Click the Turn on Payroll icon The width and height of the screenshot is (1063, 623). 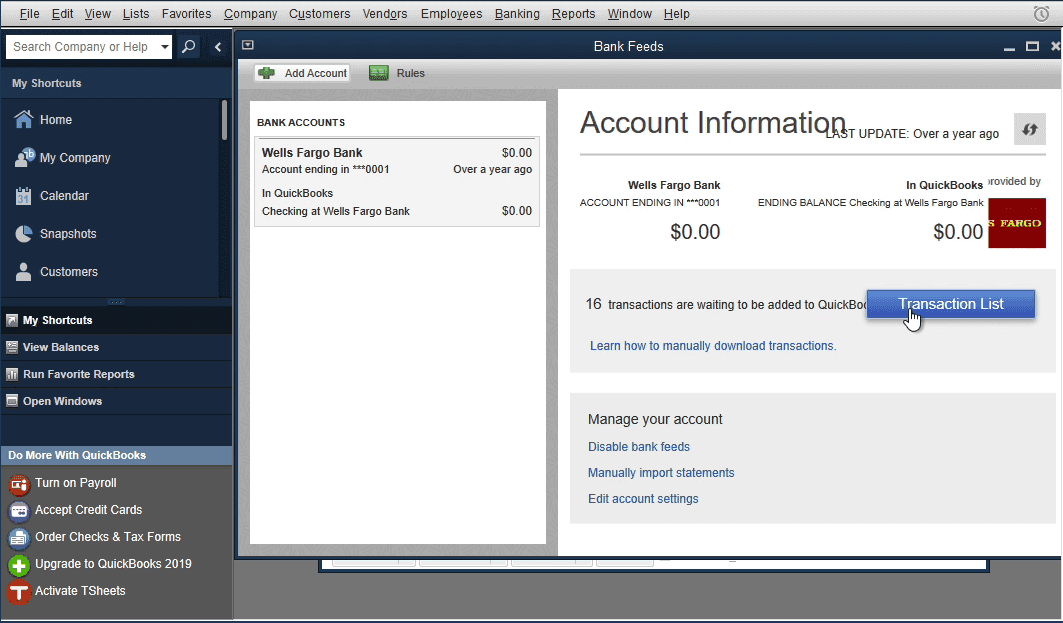[x=19, y=483]
